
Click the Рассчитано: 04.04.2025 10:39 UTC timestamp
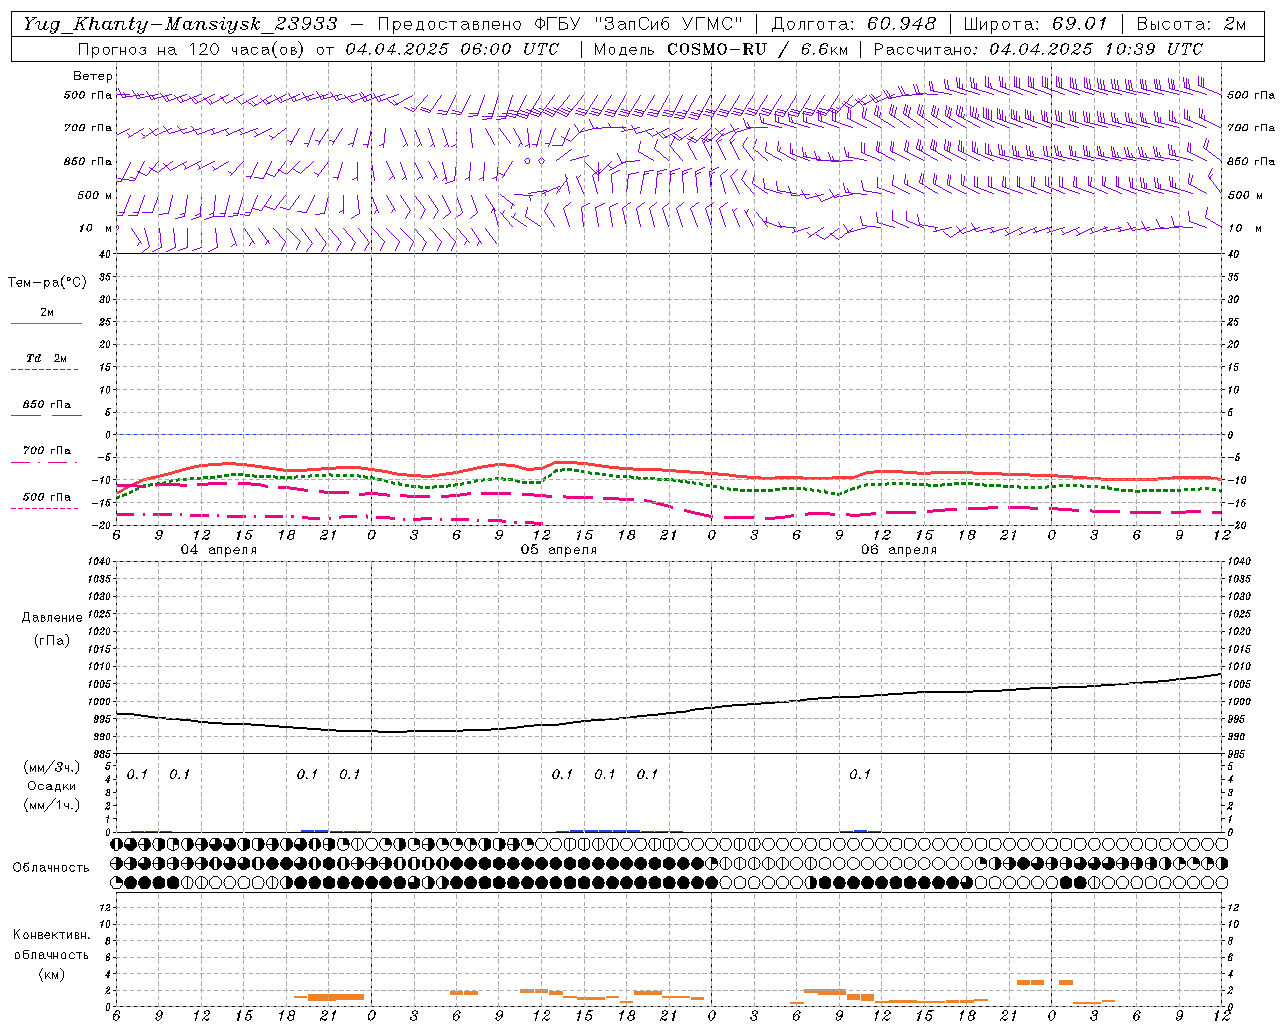[x=1038, y=49]
